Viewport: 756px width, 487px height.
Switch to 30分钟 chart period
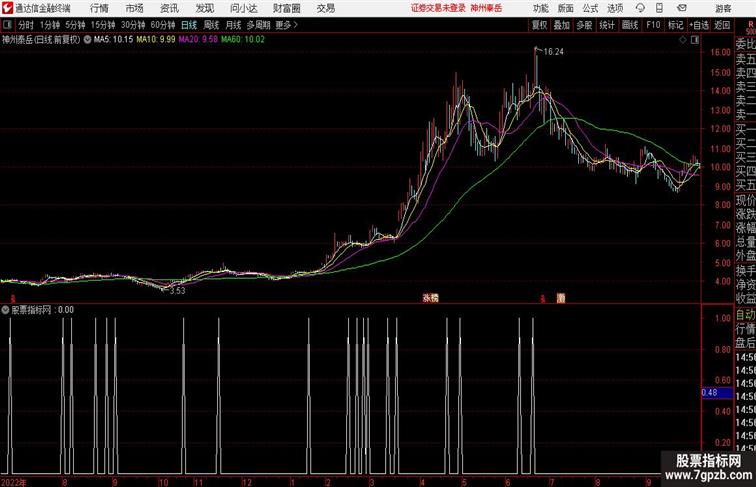coord(133,25)
